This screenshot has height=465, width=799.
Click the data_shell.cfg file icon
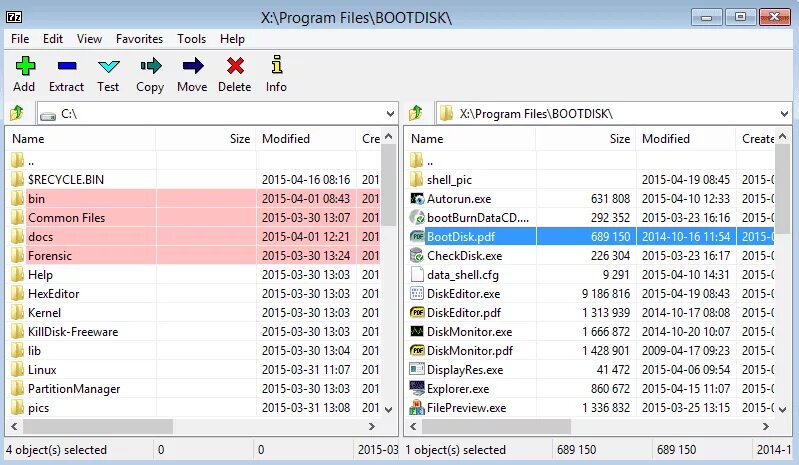(x=417, y=275)
